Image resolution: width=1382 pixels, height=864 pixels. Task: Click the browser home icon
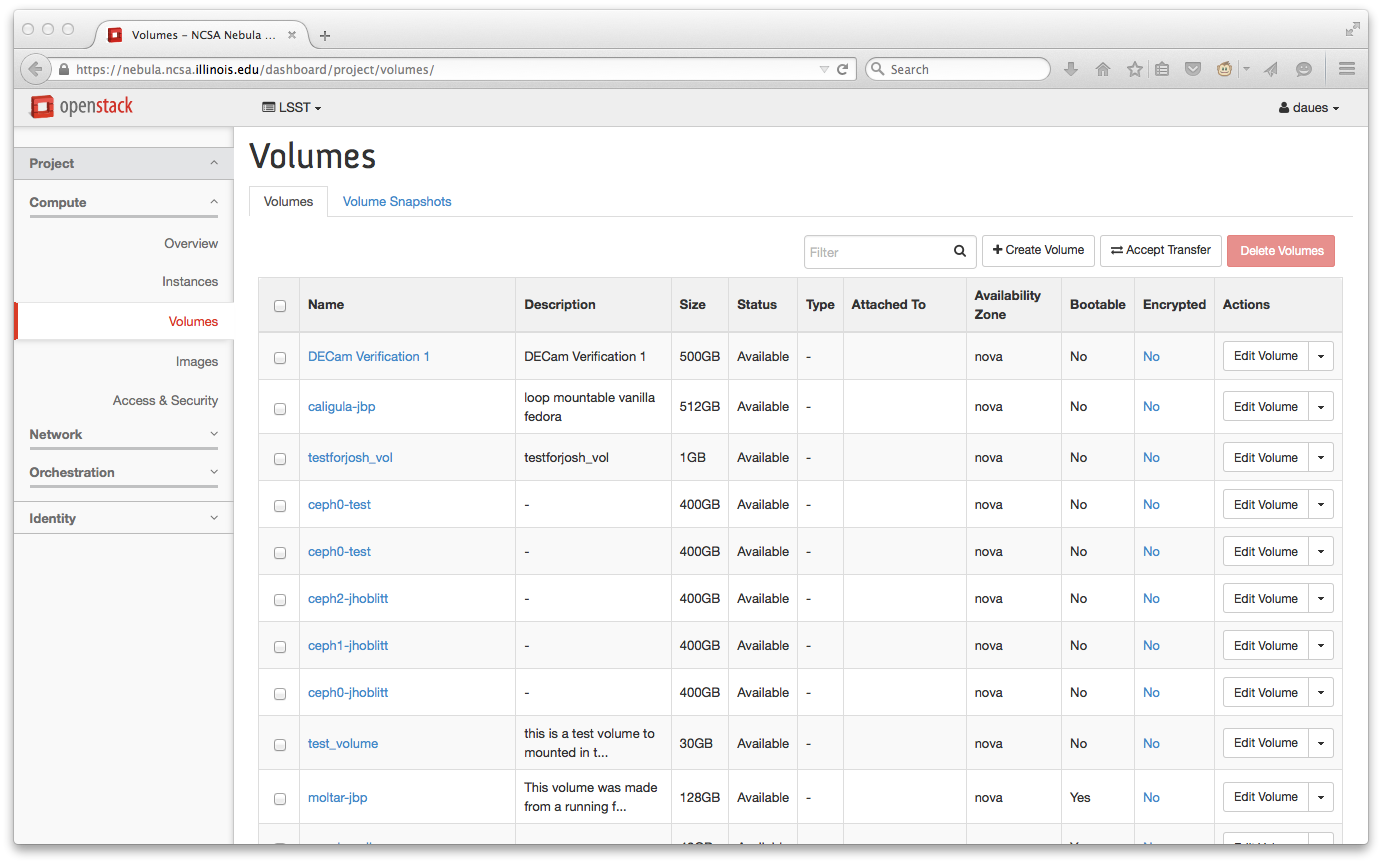tap(1103, 69)
